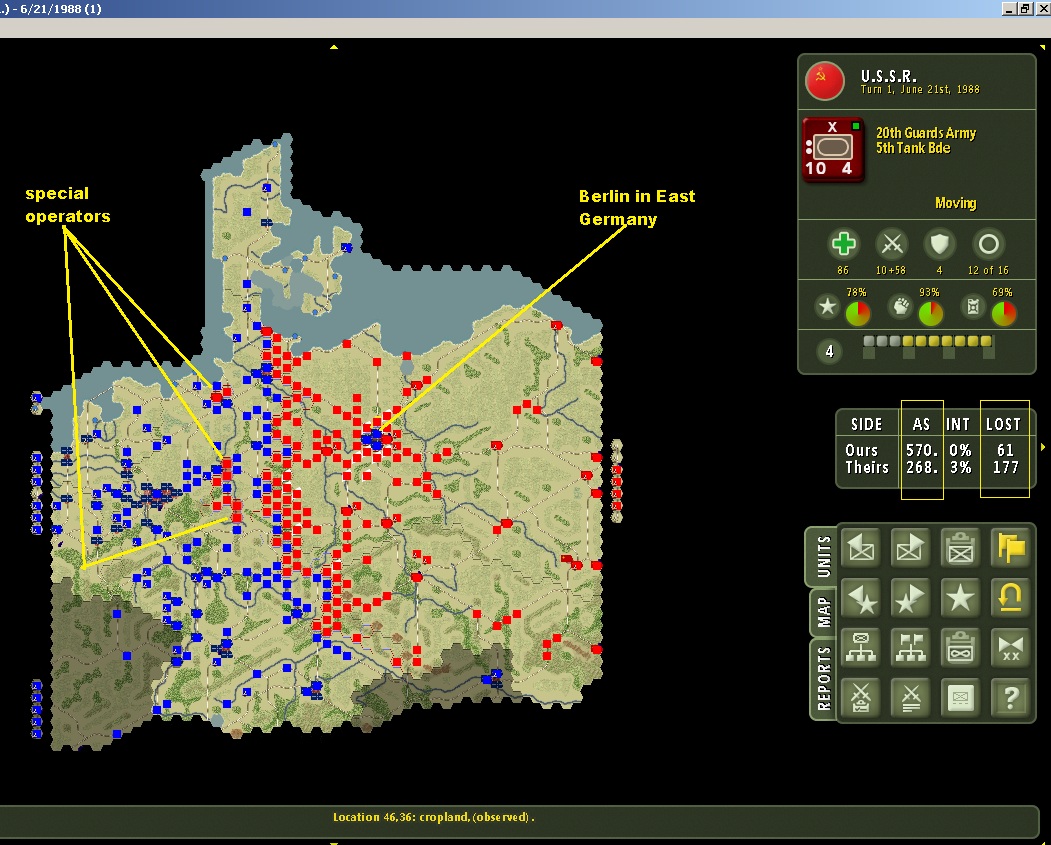The image size is (1051, 845).
Task: Select next unit button with right arrow
Action: (x=910, y=548)
